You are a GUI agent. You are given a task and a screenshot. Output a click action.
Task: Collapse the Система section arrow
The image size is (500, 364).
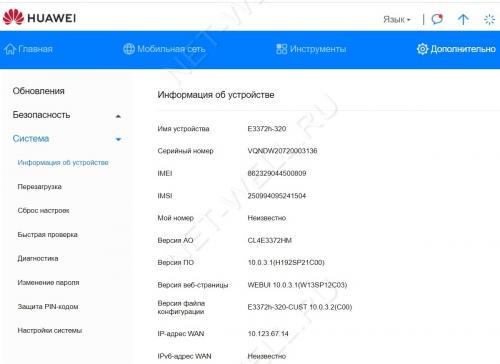point(118,139)
